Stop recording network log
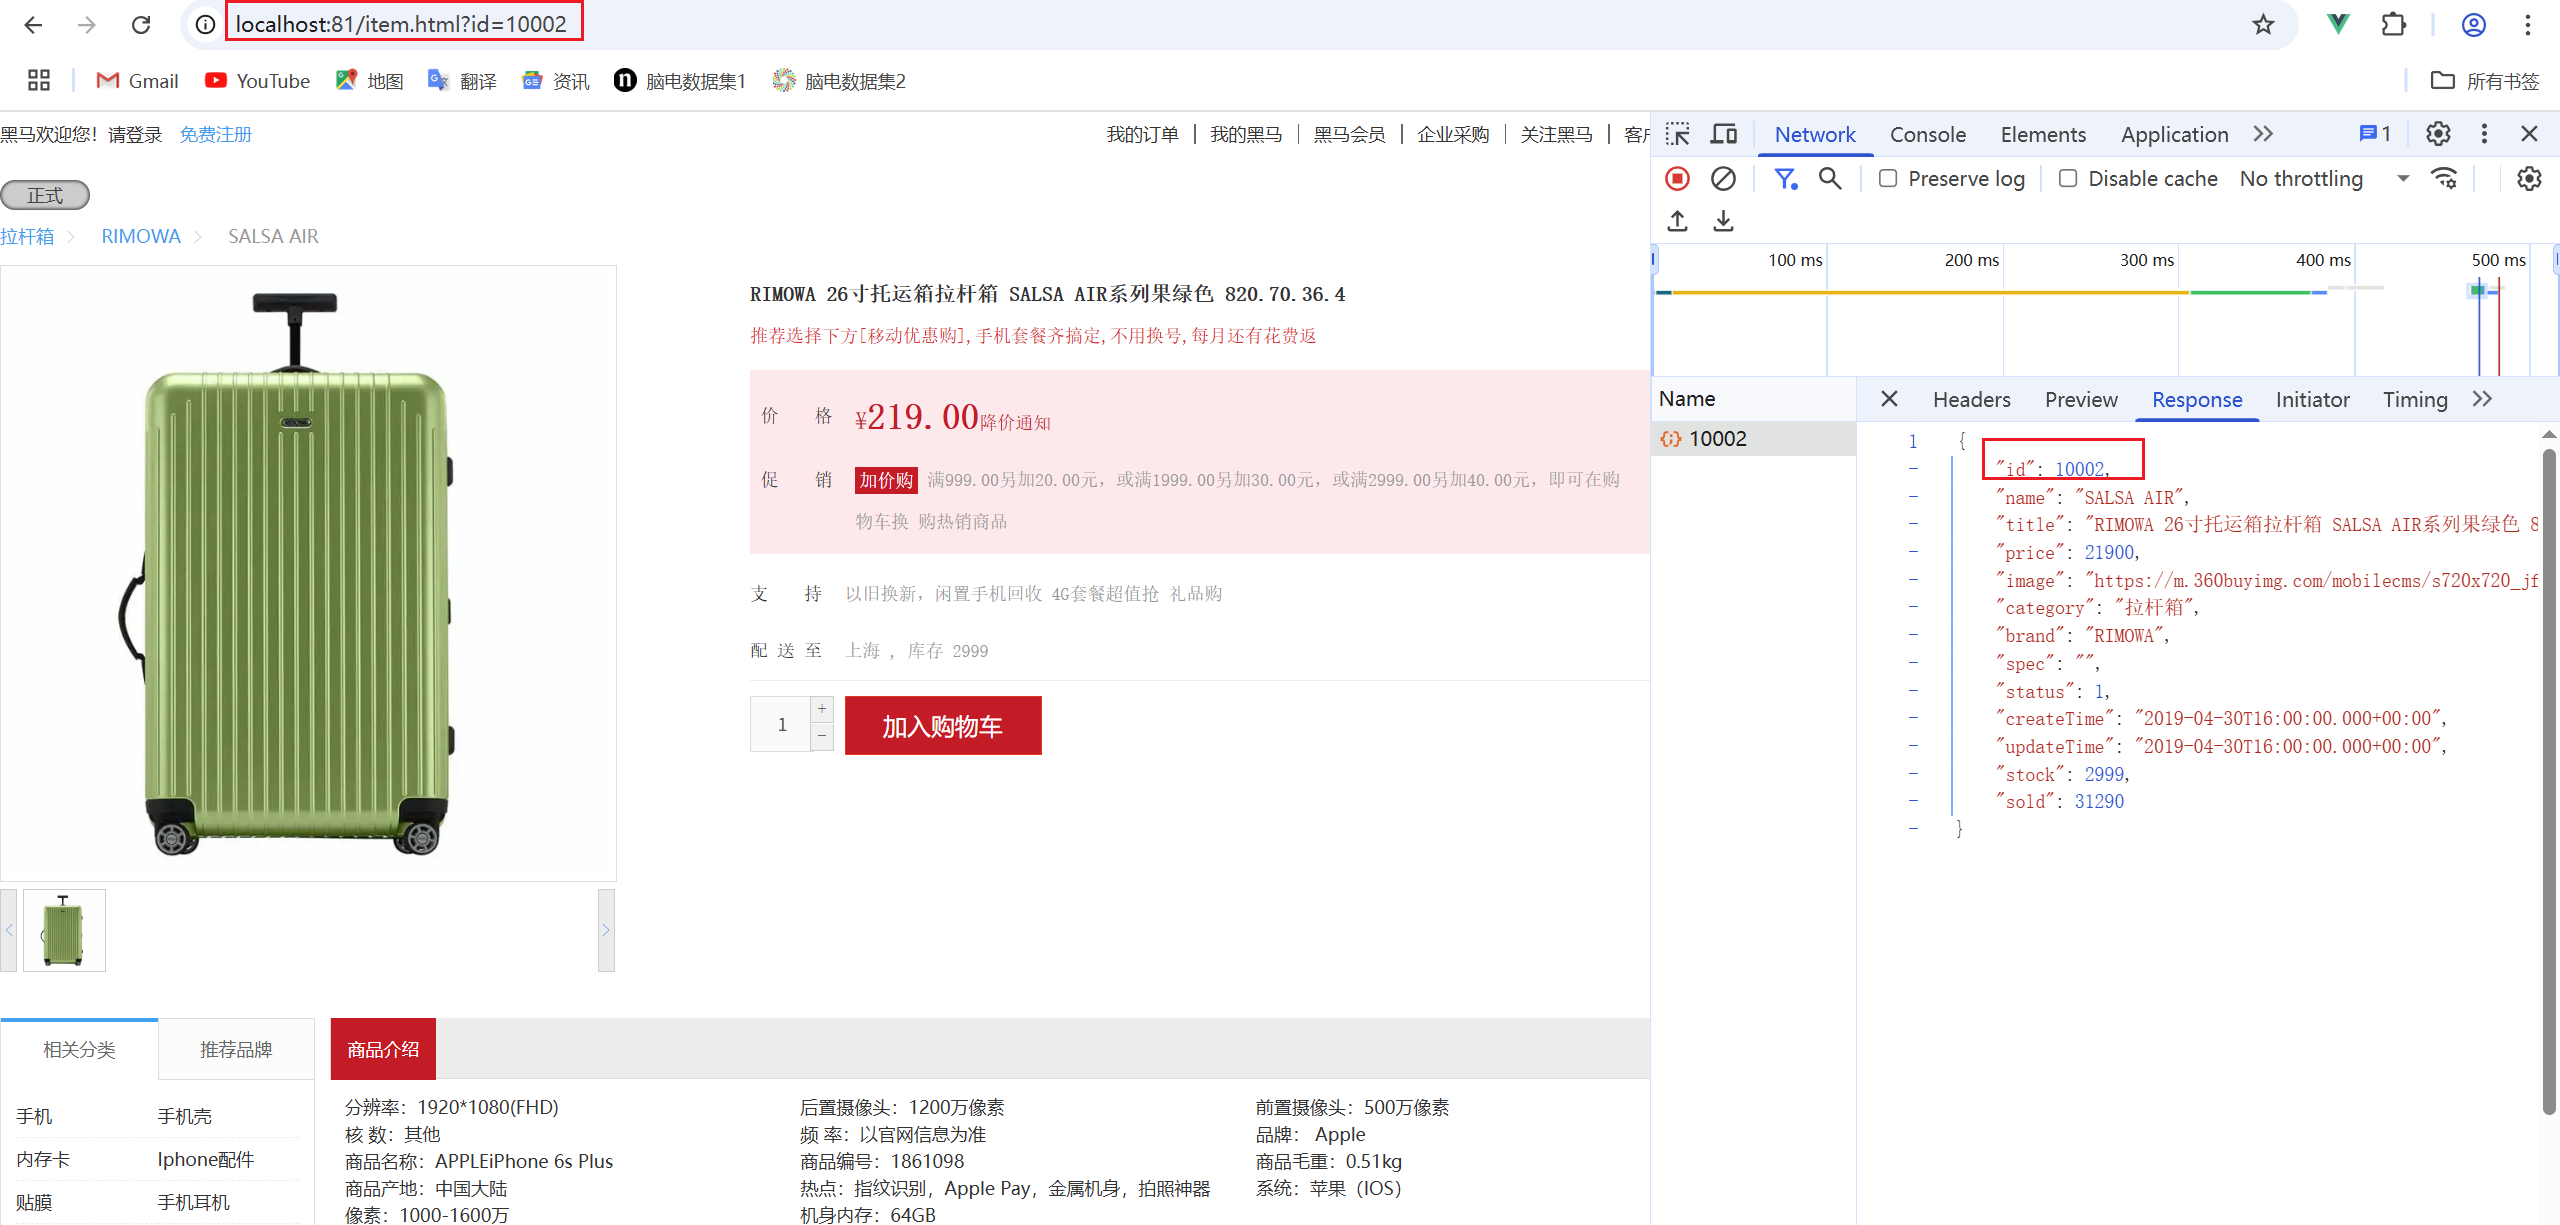Image resolution: width=2560 pixels, height=1225 pixels. tap(1677, 179)
